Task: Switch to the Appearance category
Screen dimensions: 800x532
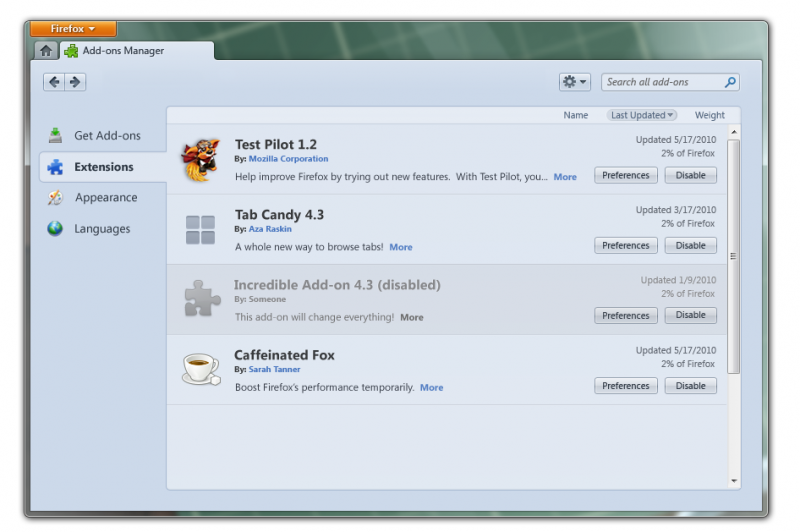Action: pos(106,198)
